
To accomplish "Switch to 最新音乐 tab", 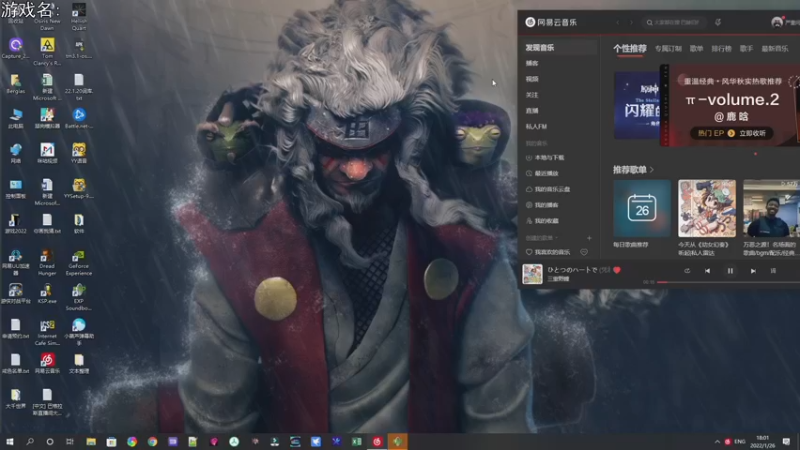I will click(x=775, y=48).
